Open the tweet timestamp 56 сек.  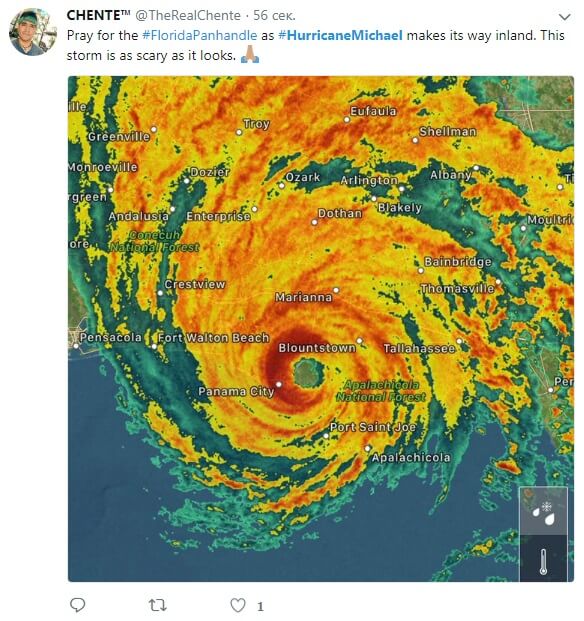pos(274,15)
